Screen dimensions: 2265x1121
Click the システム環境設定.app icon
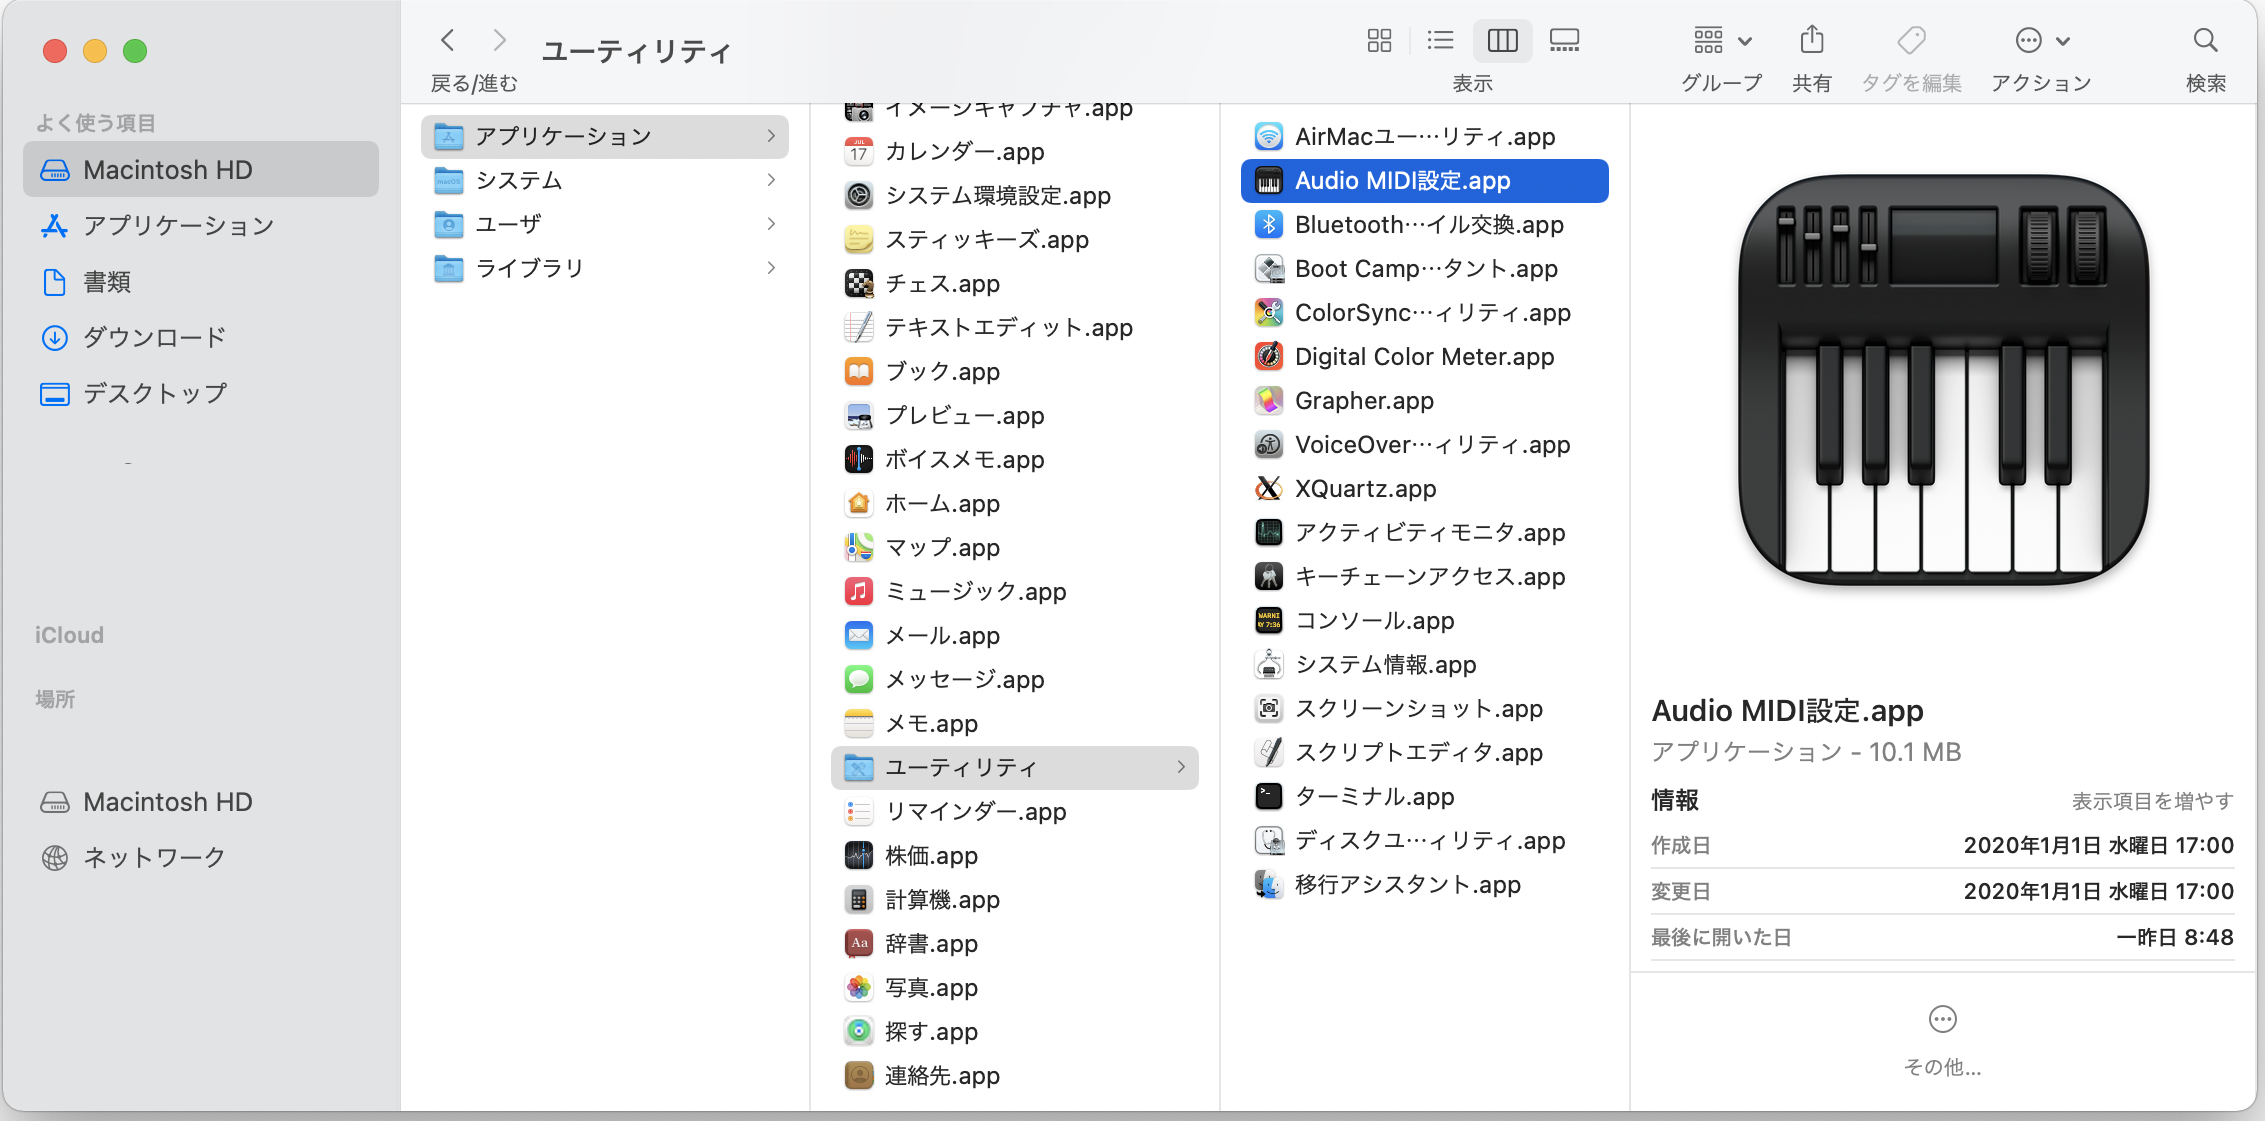coord(859,196)
